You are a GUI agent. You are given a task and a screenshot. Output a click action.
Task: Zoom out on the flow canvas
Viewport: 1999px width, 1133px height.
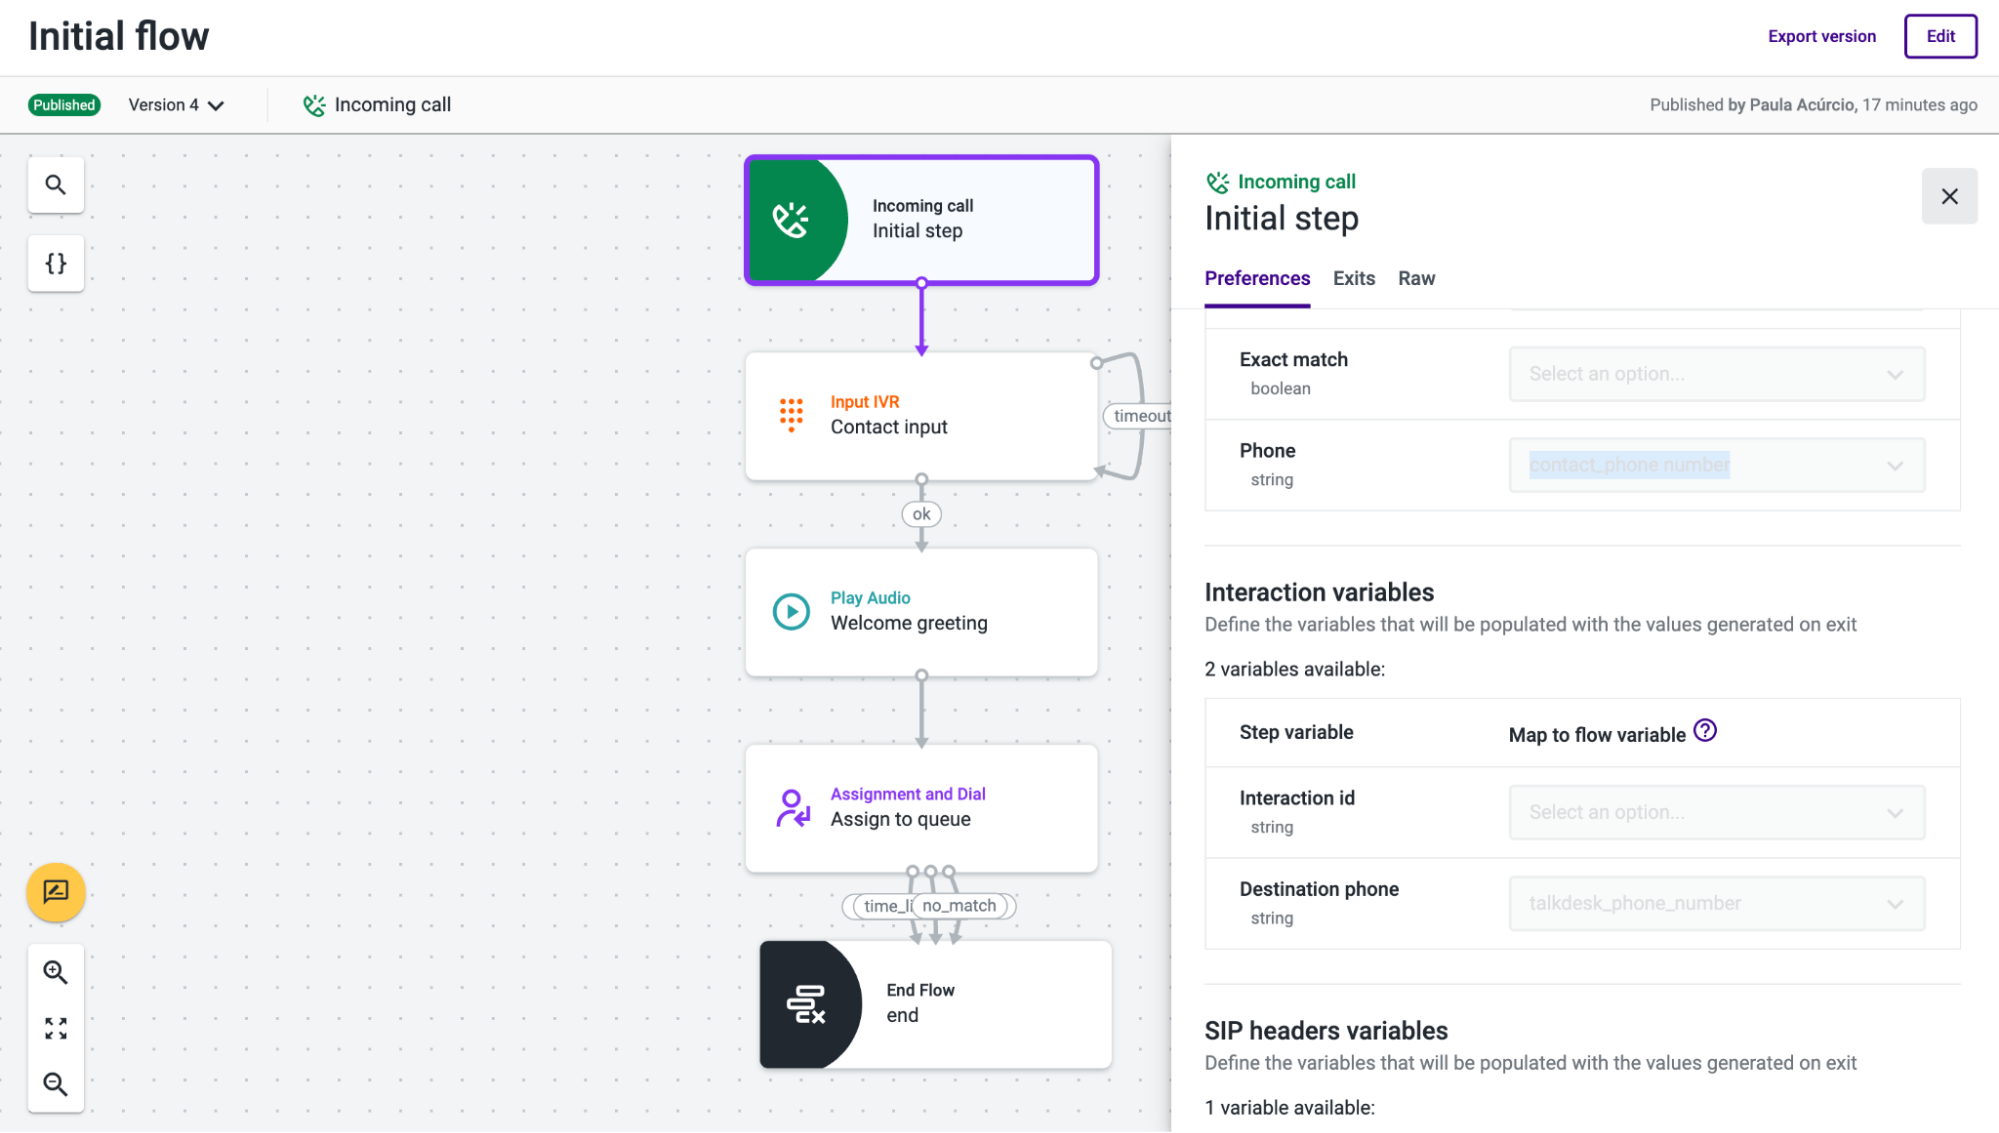click(56, 1084)
